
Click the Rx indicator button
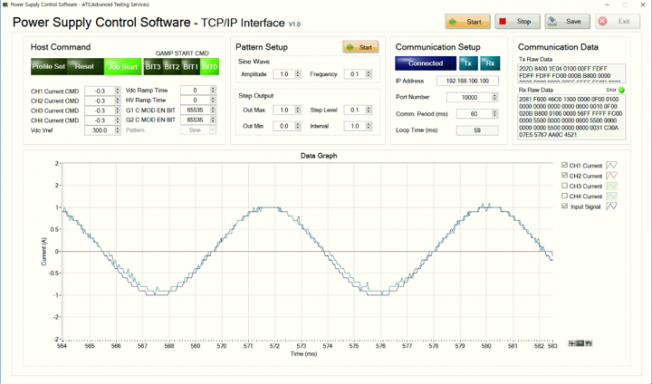[490, 63]
